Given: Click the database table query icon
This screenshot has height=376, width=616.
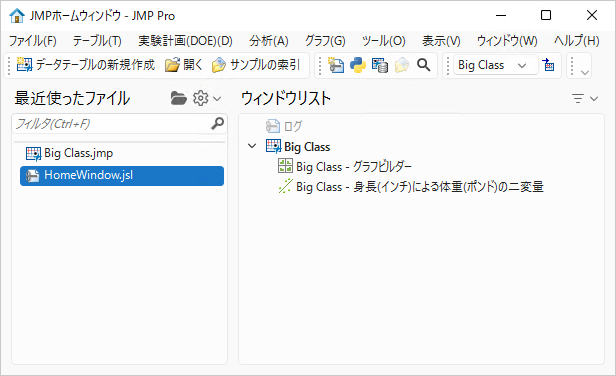Looking at the screenshot, I should click(380, 65).
